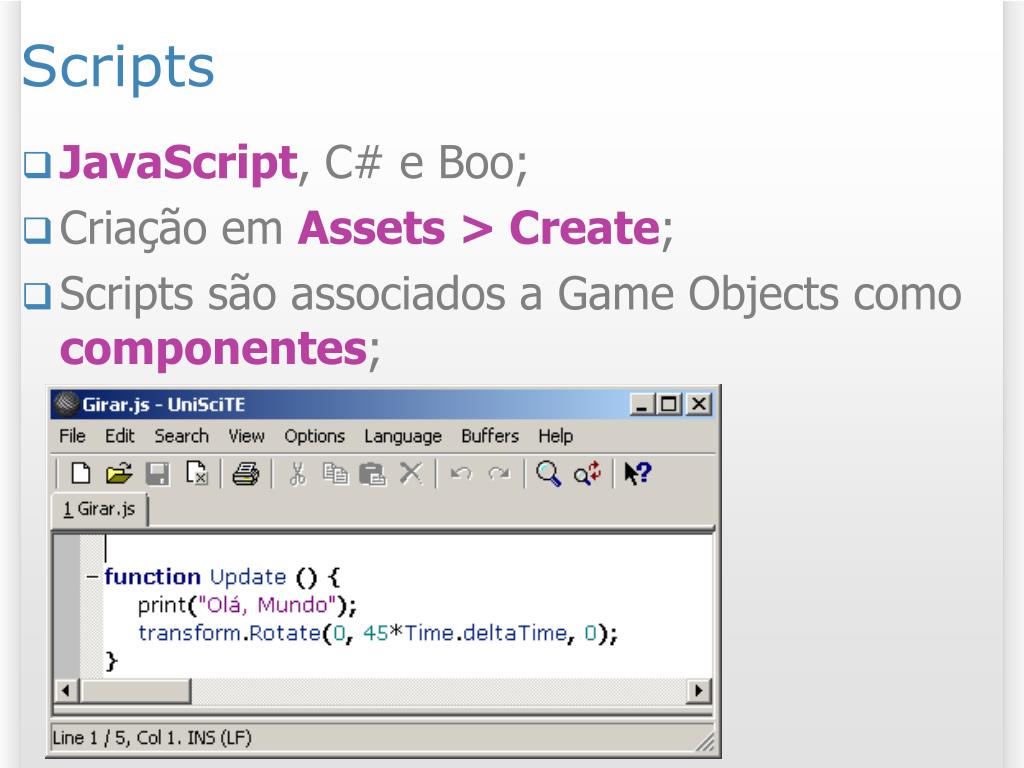Collapse the Update function fold marker
This screenshot has width=1024, height=768.
93,577
